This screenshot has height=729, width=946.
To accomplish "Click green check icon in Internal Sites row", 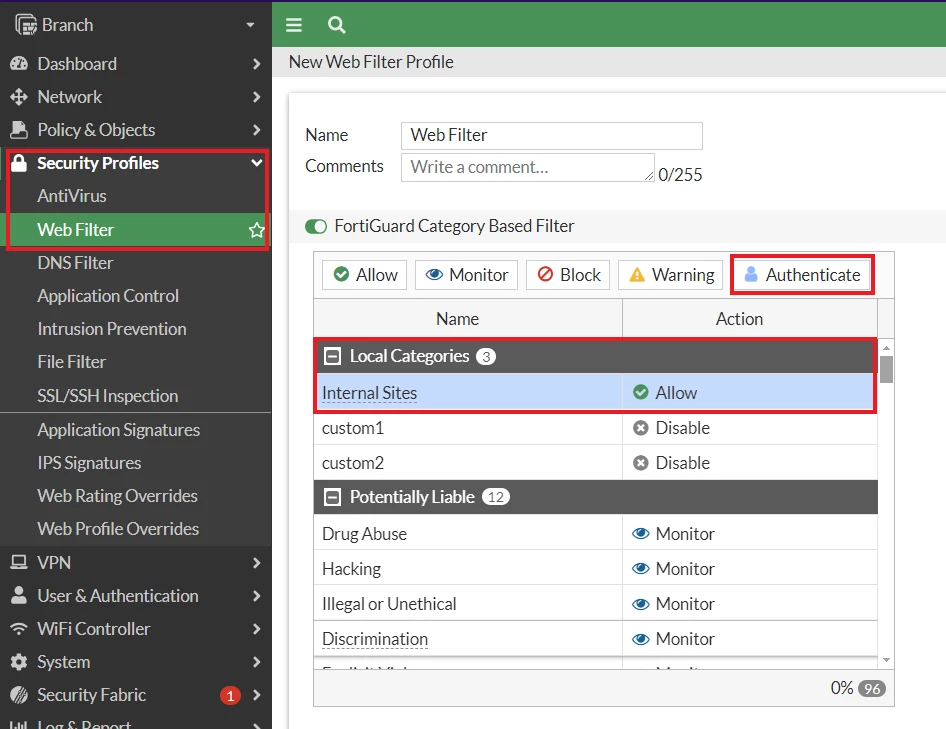I will point(641,392).
